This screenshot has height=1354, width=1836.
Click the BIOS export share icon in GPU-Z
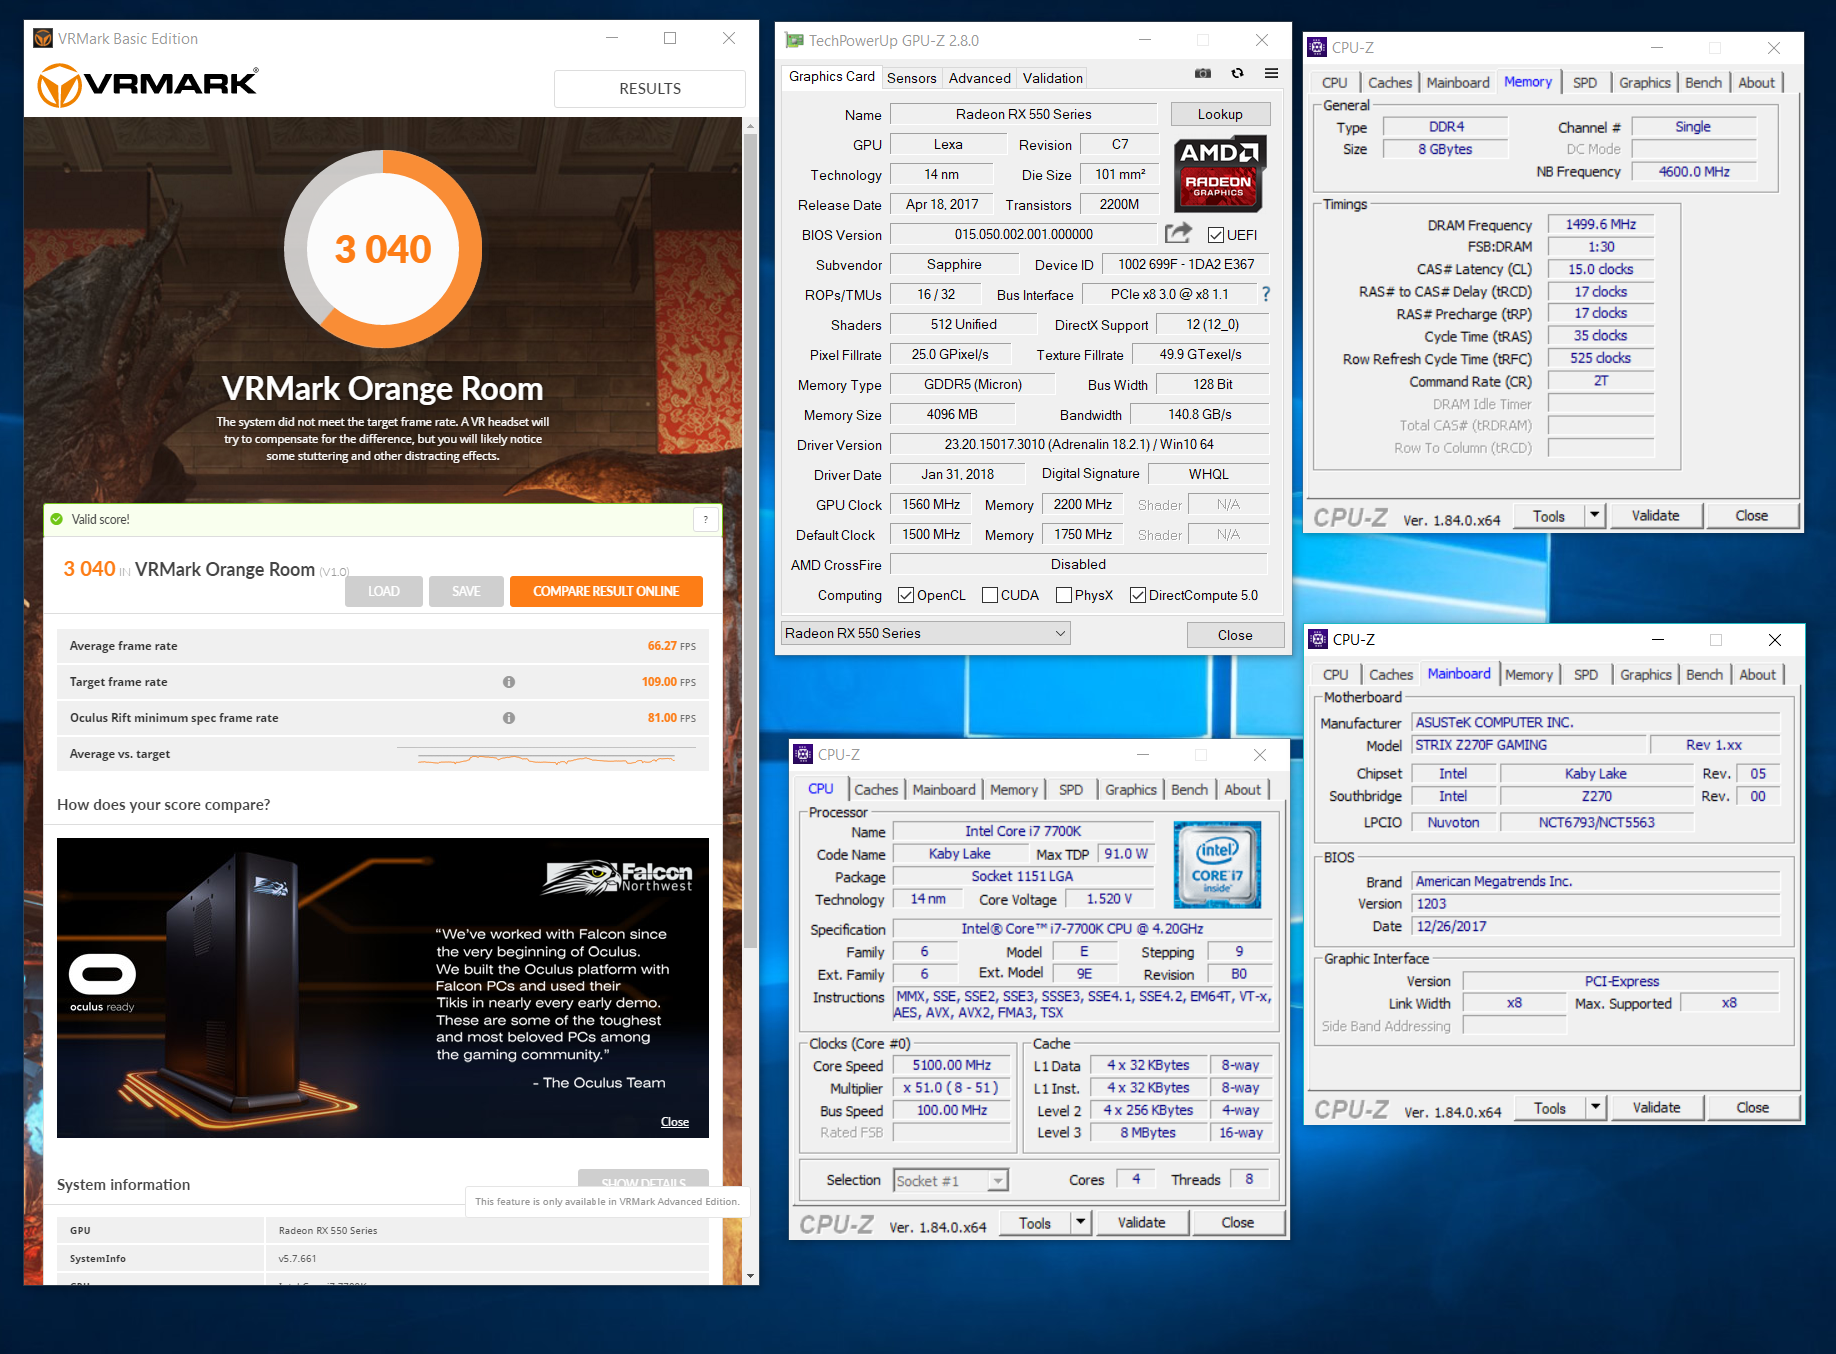pos(1179,233)
